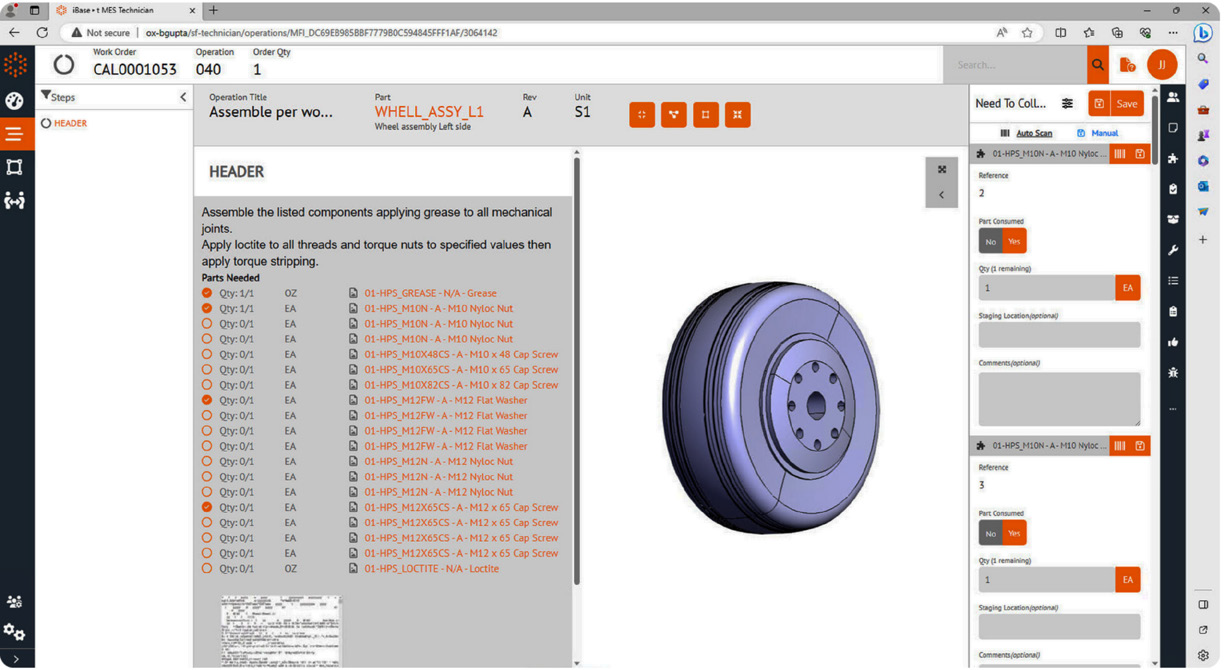
Task: Click the document thumbnail below Parts Needed list
Action: (x=281, y=631)
